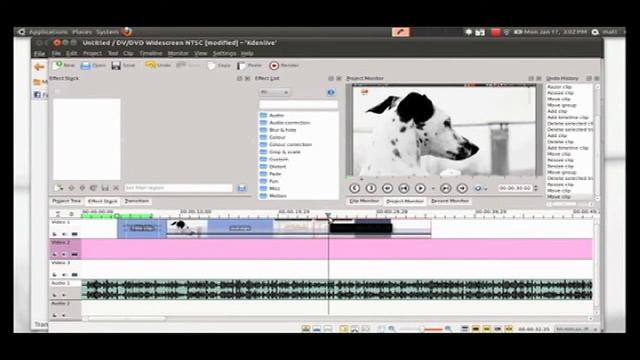Click the Project Monitor timecode stepper arrows
This screenshot has height=360, width=640.
tap(536, 188)
